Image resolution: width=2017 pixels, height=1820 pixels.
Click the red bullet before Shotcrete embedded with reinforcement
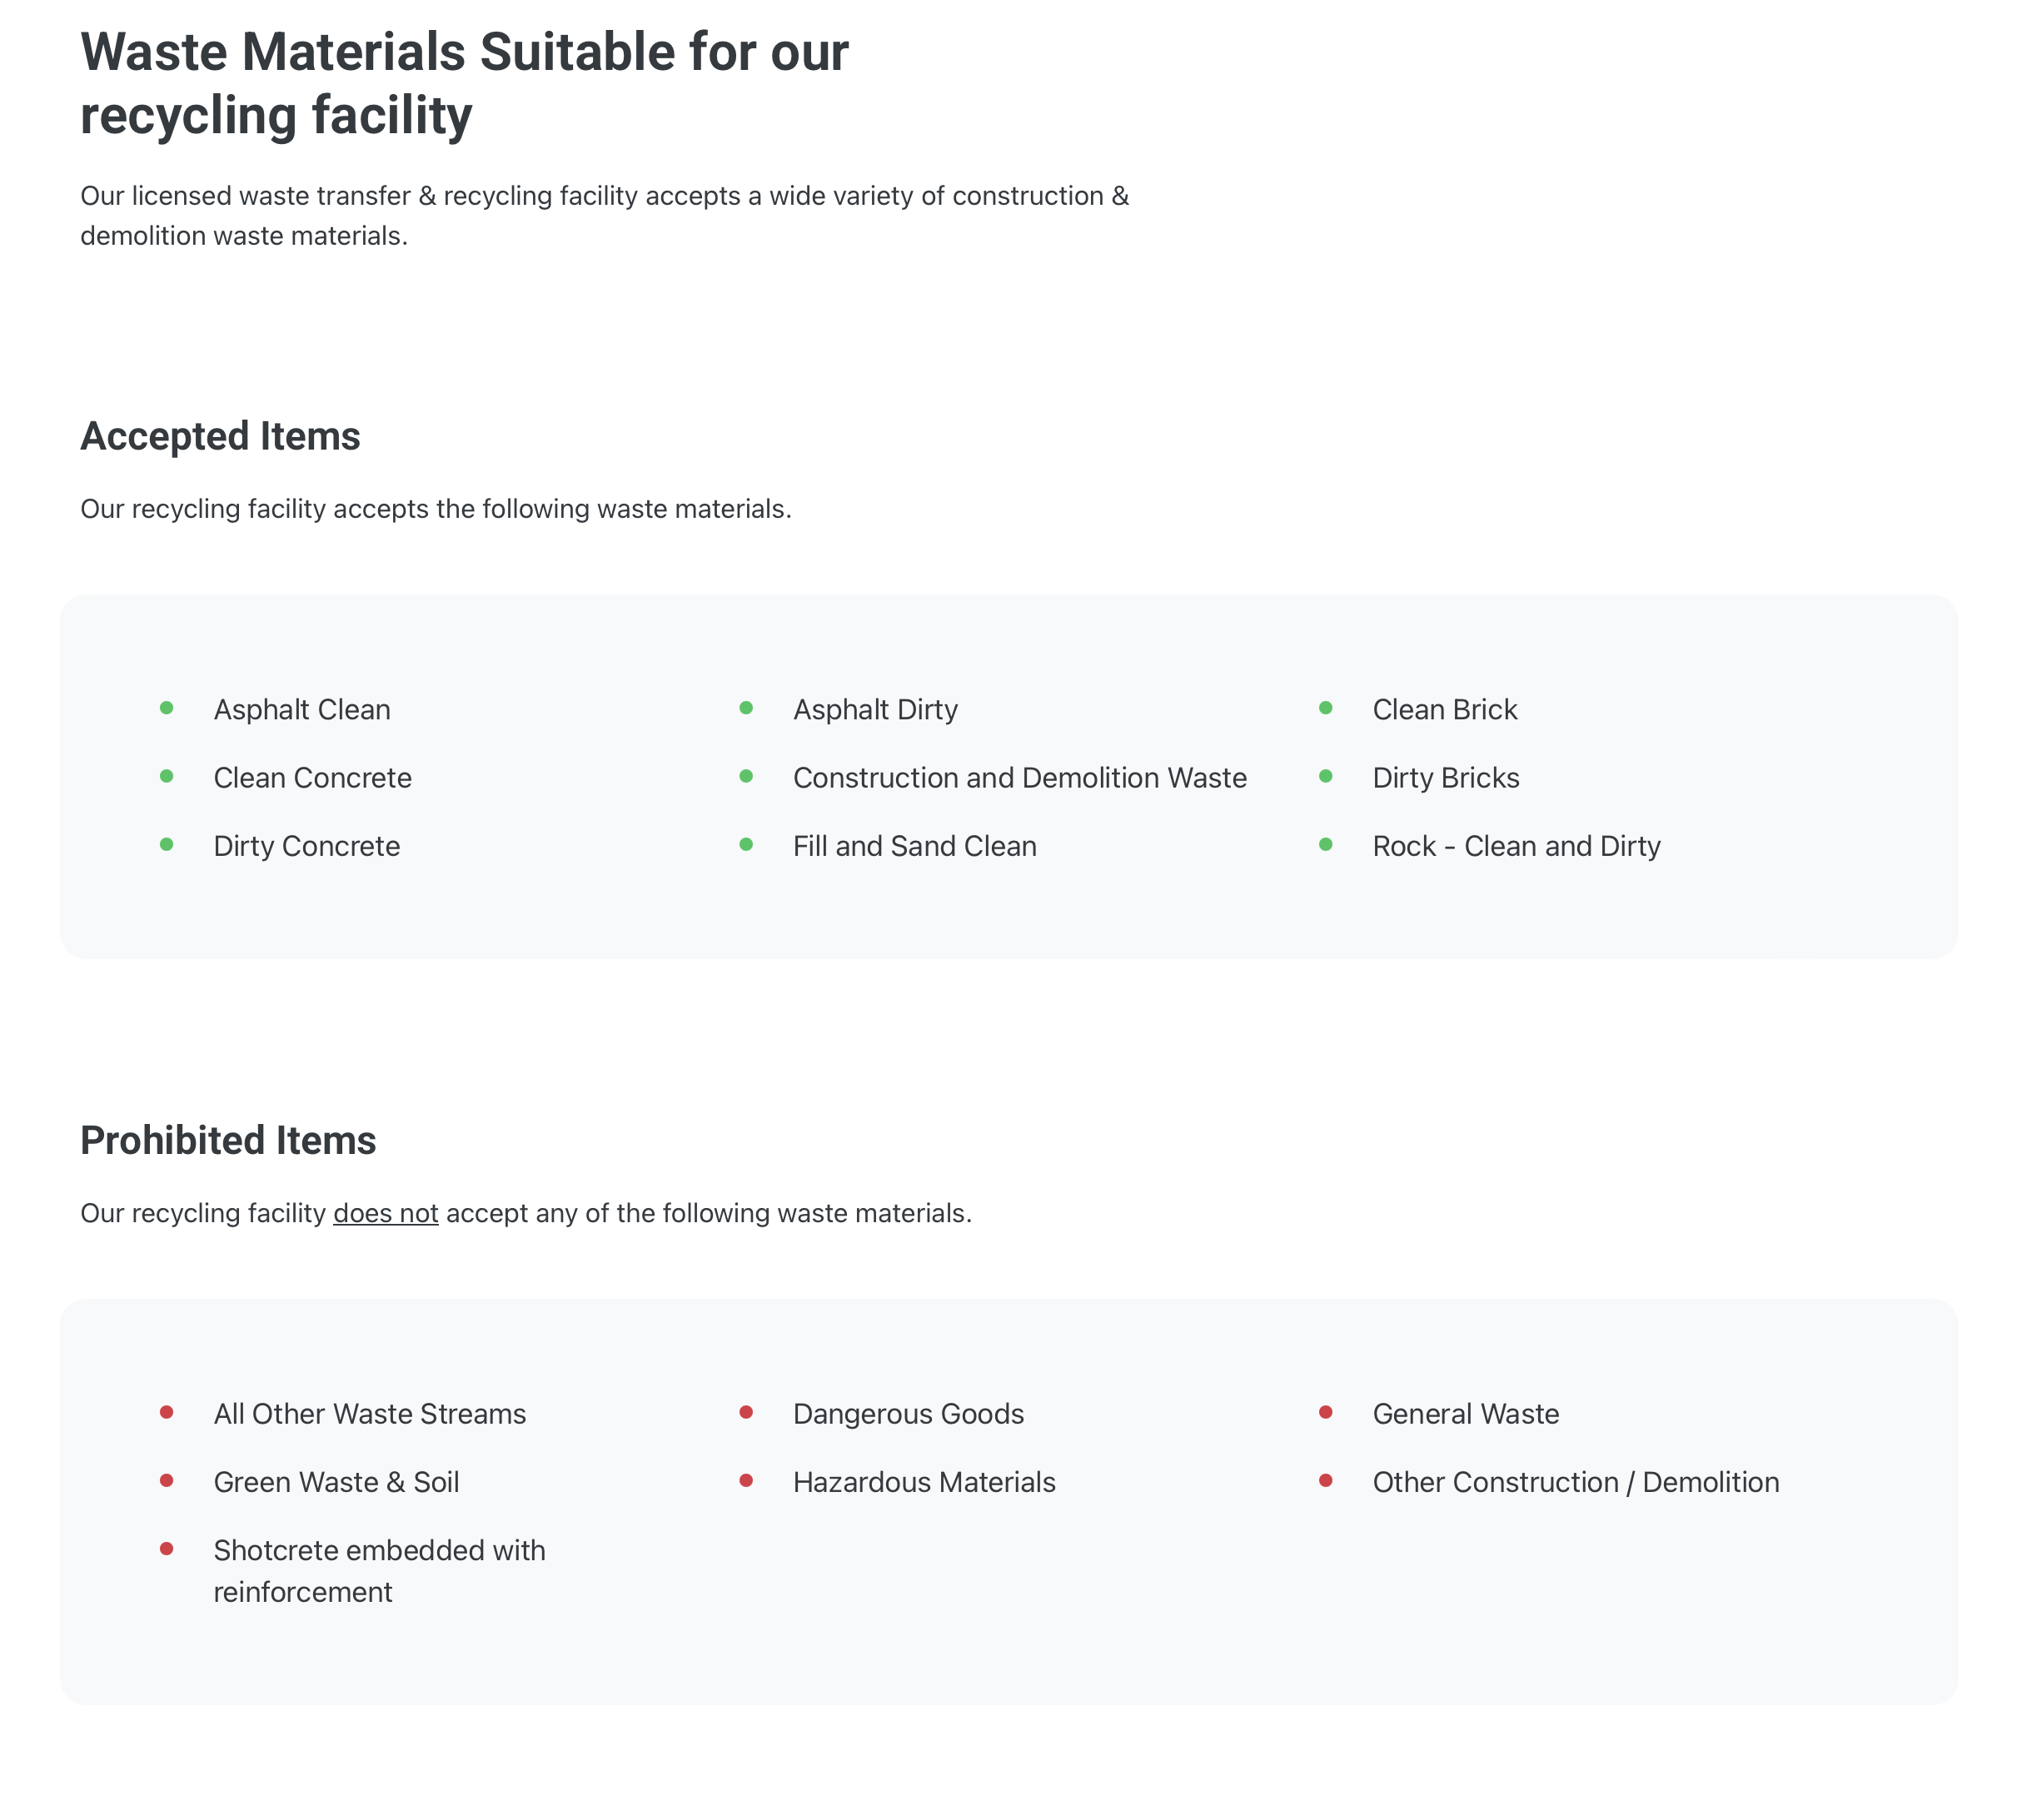pos(166,1549)
